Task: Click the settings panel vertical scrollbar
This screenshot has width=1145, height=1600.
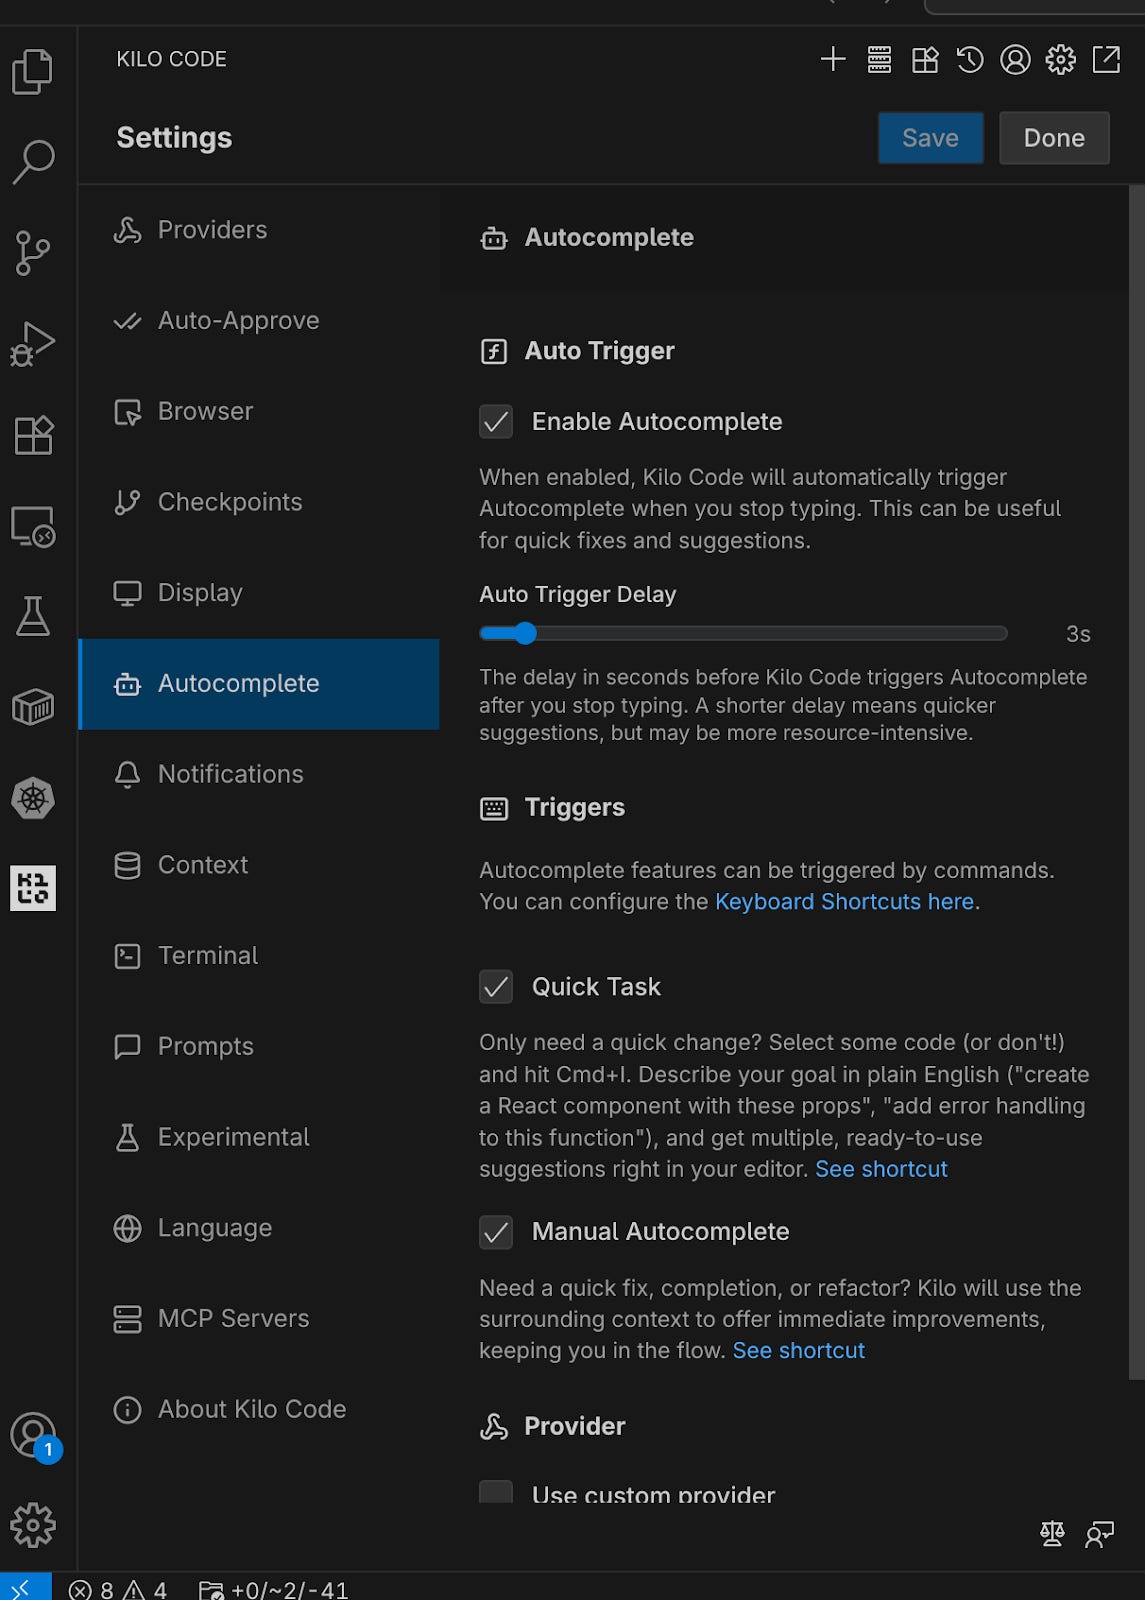Action: pyautogui.click(x=1136, y=782)
